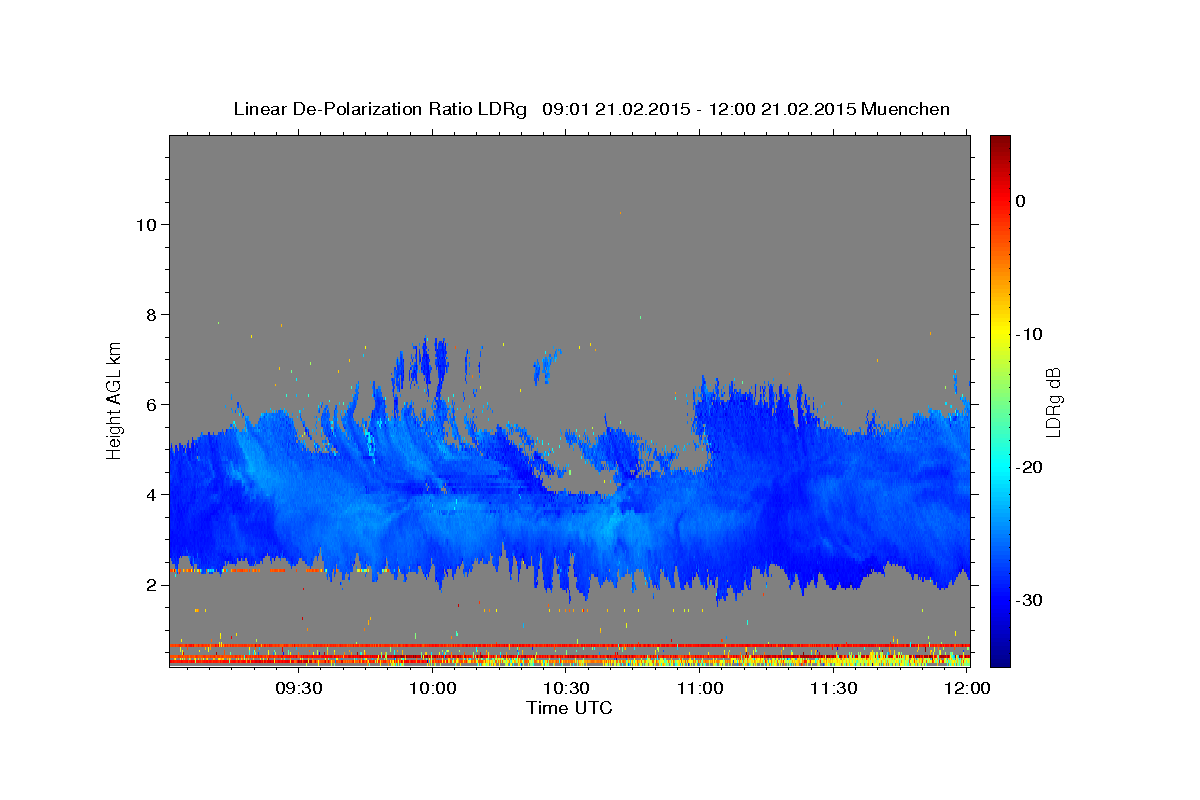Click the 09:30 time tick label
The width and height of the screenshot is (1200, 800).
coord(299,688)
